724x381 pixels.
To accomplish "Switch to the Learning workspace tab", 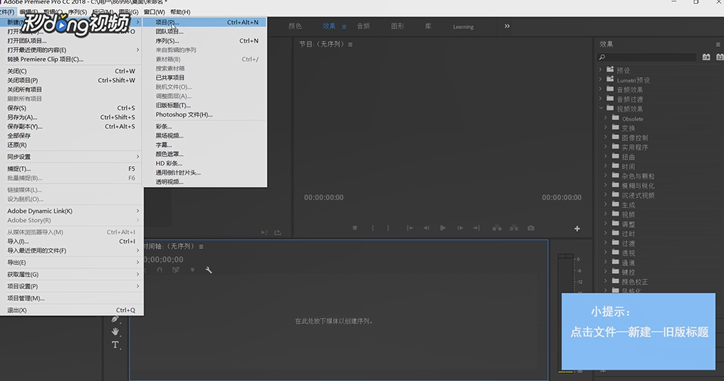I will click(463, 27).
